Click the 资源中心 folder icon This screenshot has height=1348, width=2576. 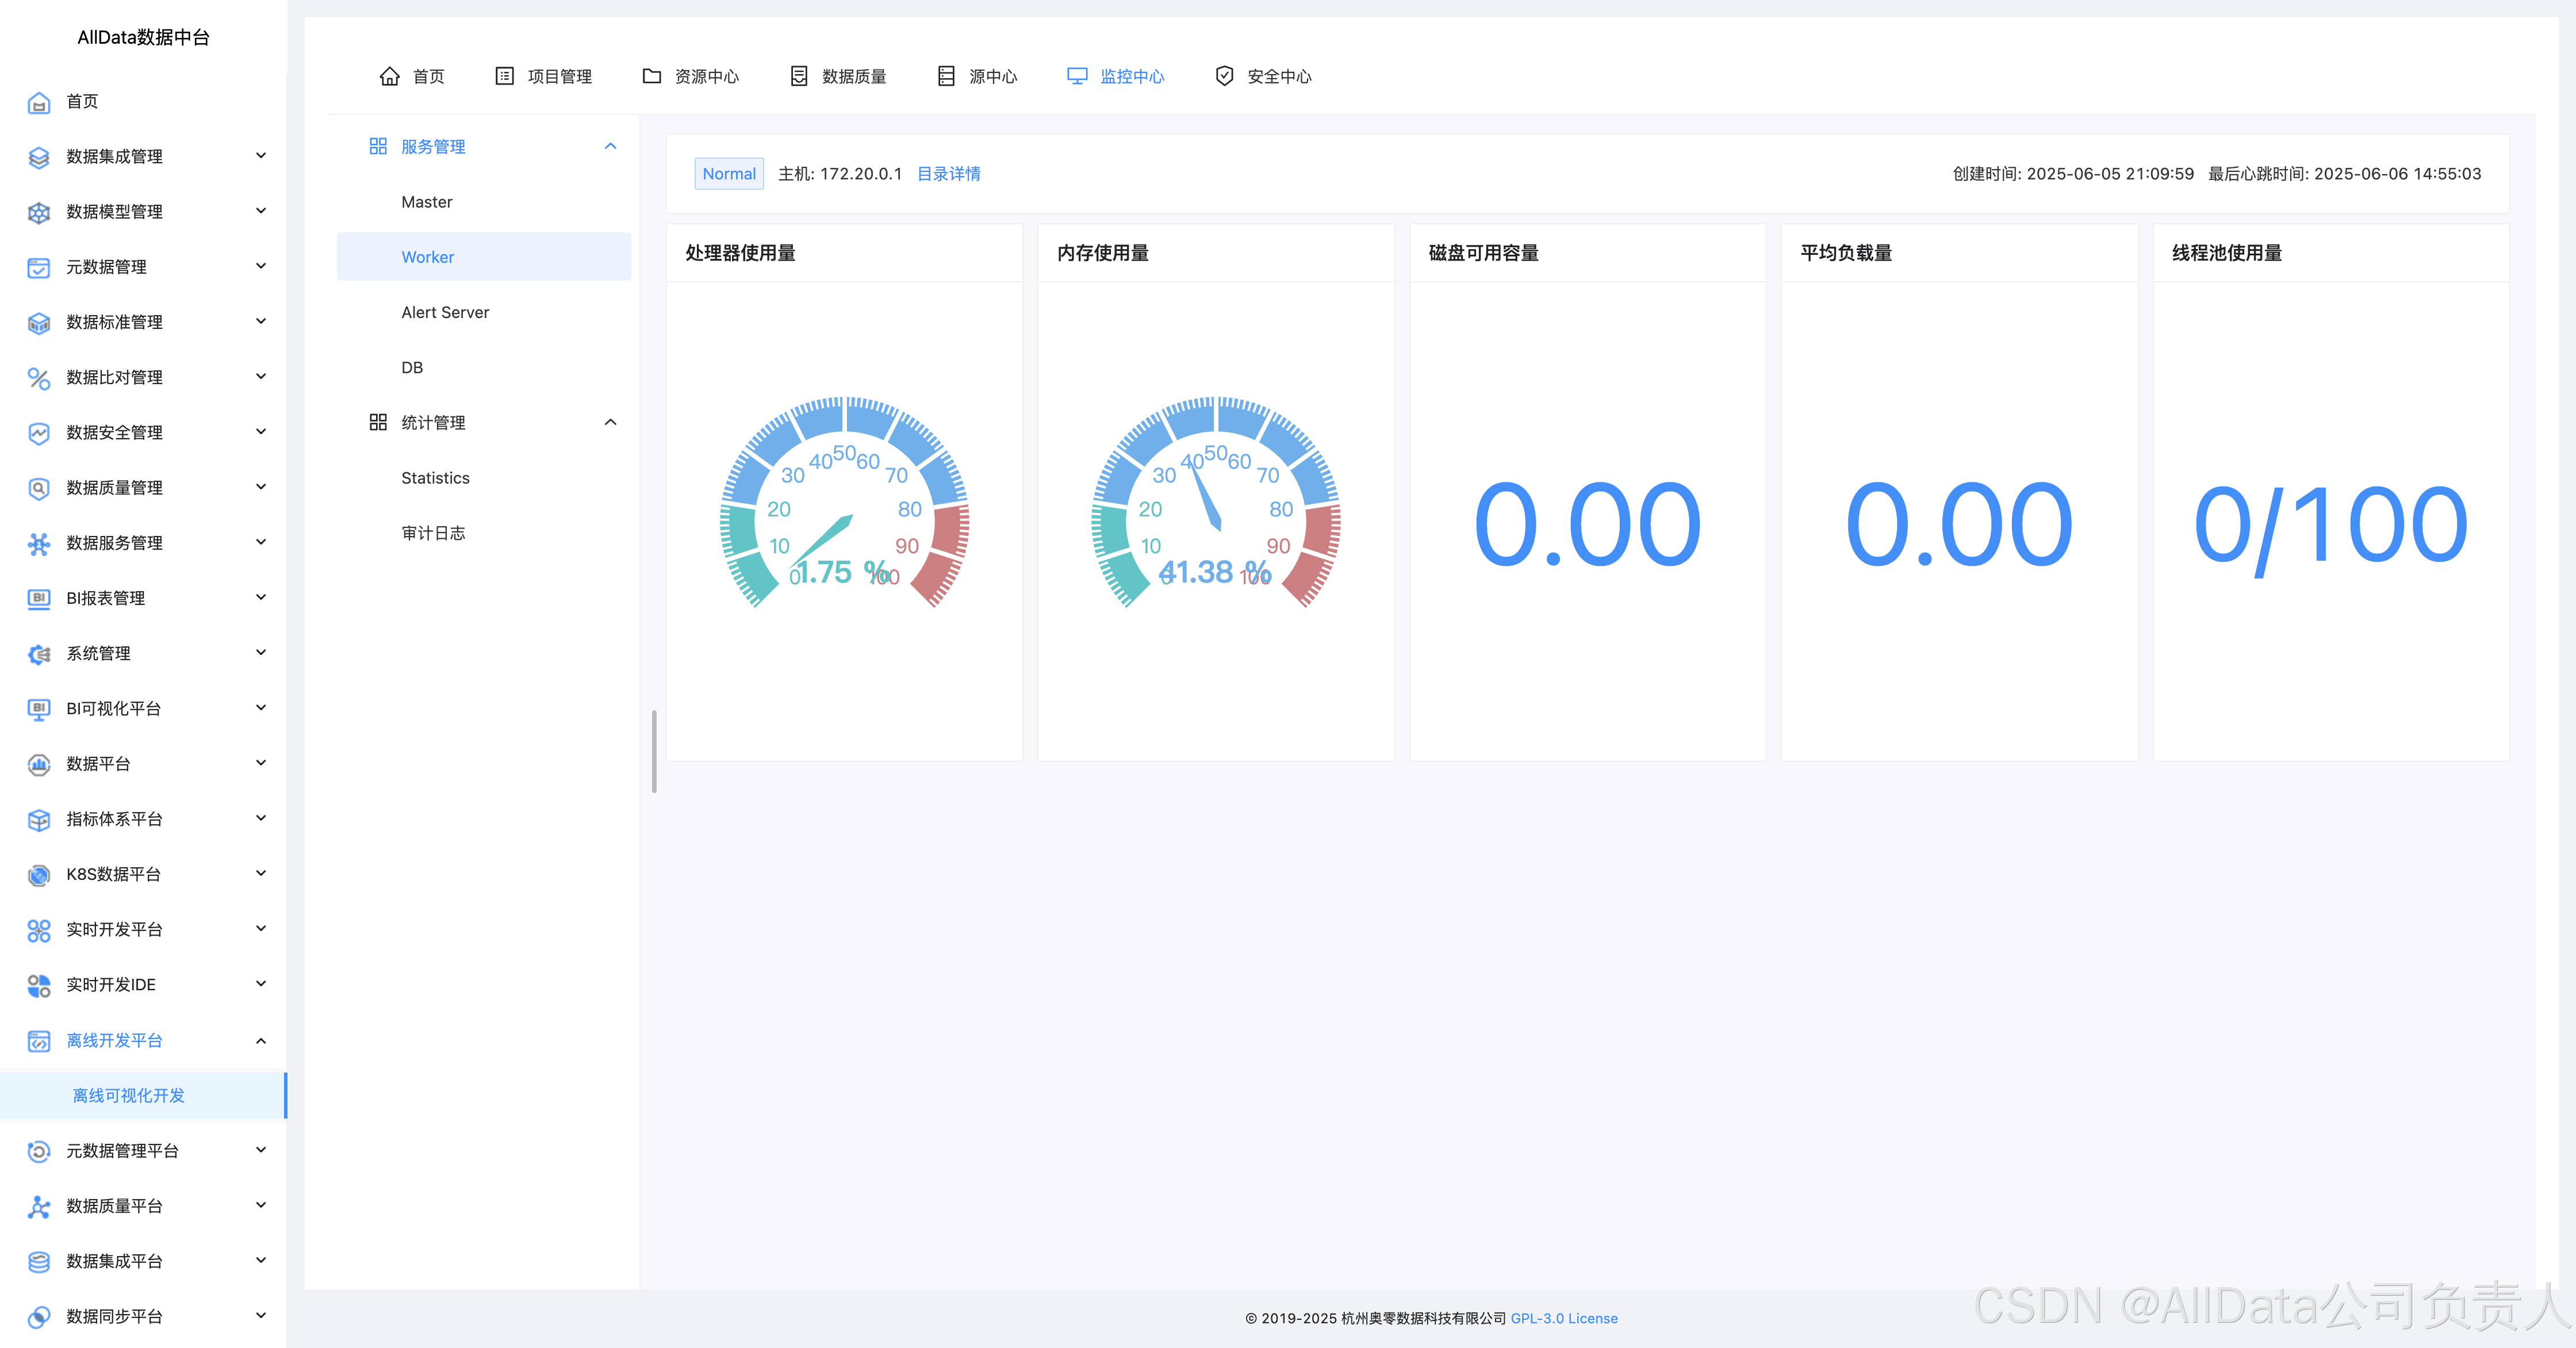click(x=652, y=76)
